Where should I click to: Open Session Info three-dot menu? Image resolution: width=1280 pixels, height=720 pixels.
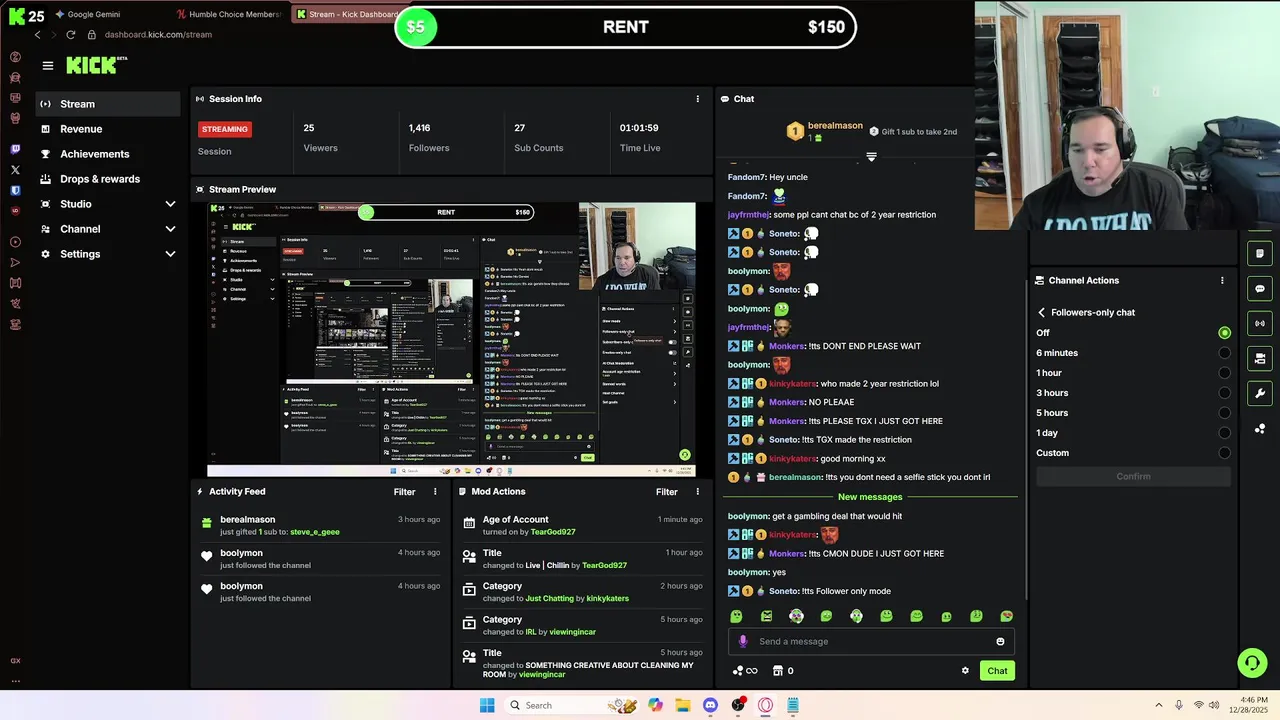pyautogui.click(x=698, y=99)
